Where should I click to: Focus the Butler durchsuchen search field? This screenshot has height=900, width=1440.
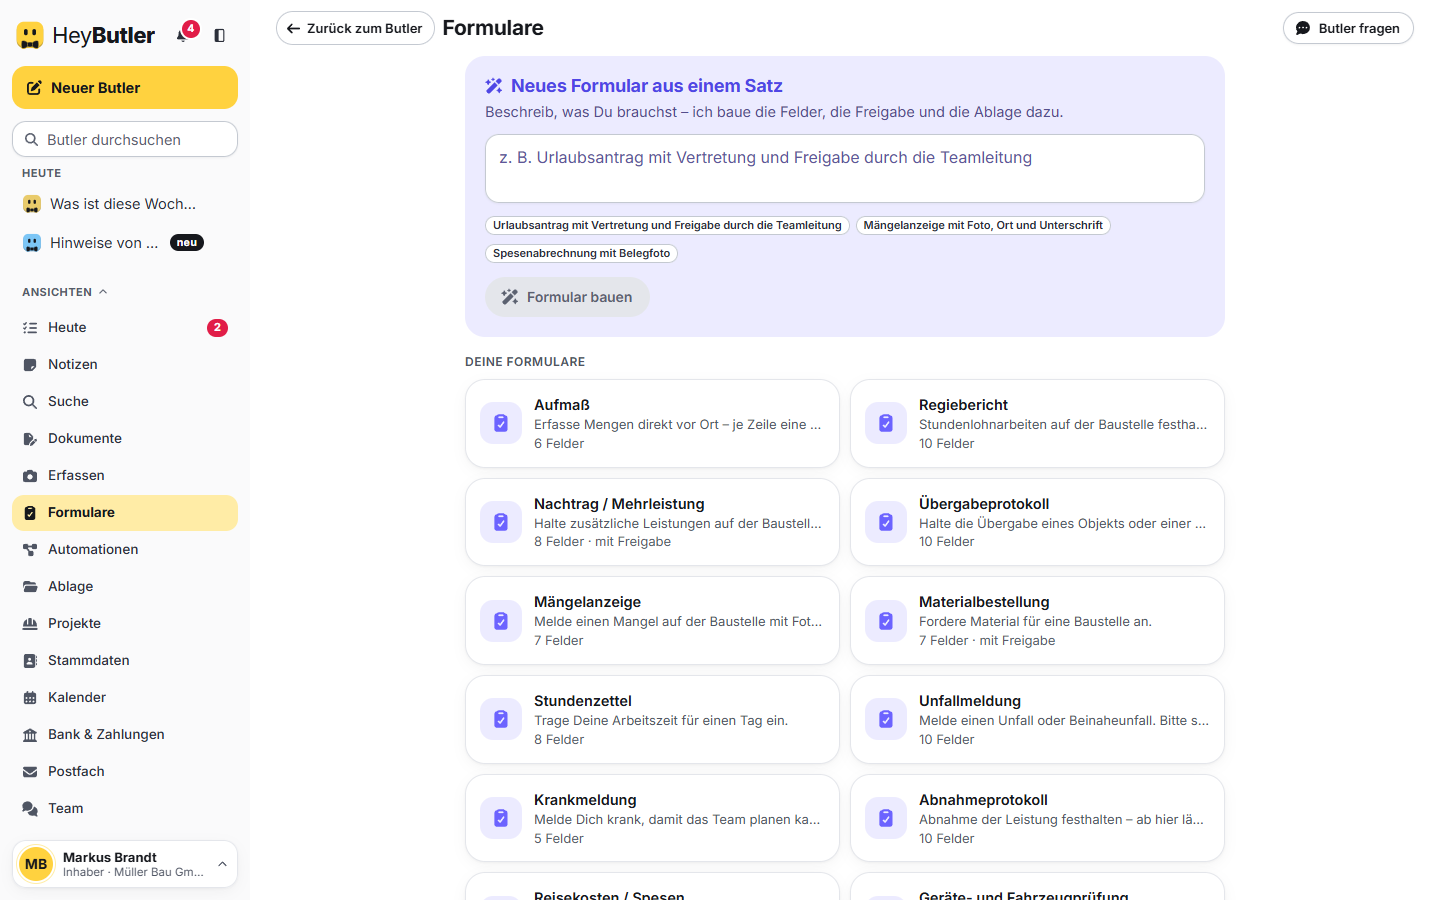coord(125,139)
